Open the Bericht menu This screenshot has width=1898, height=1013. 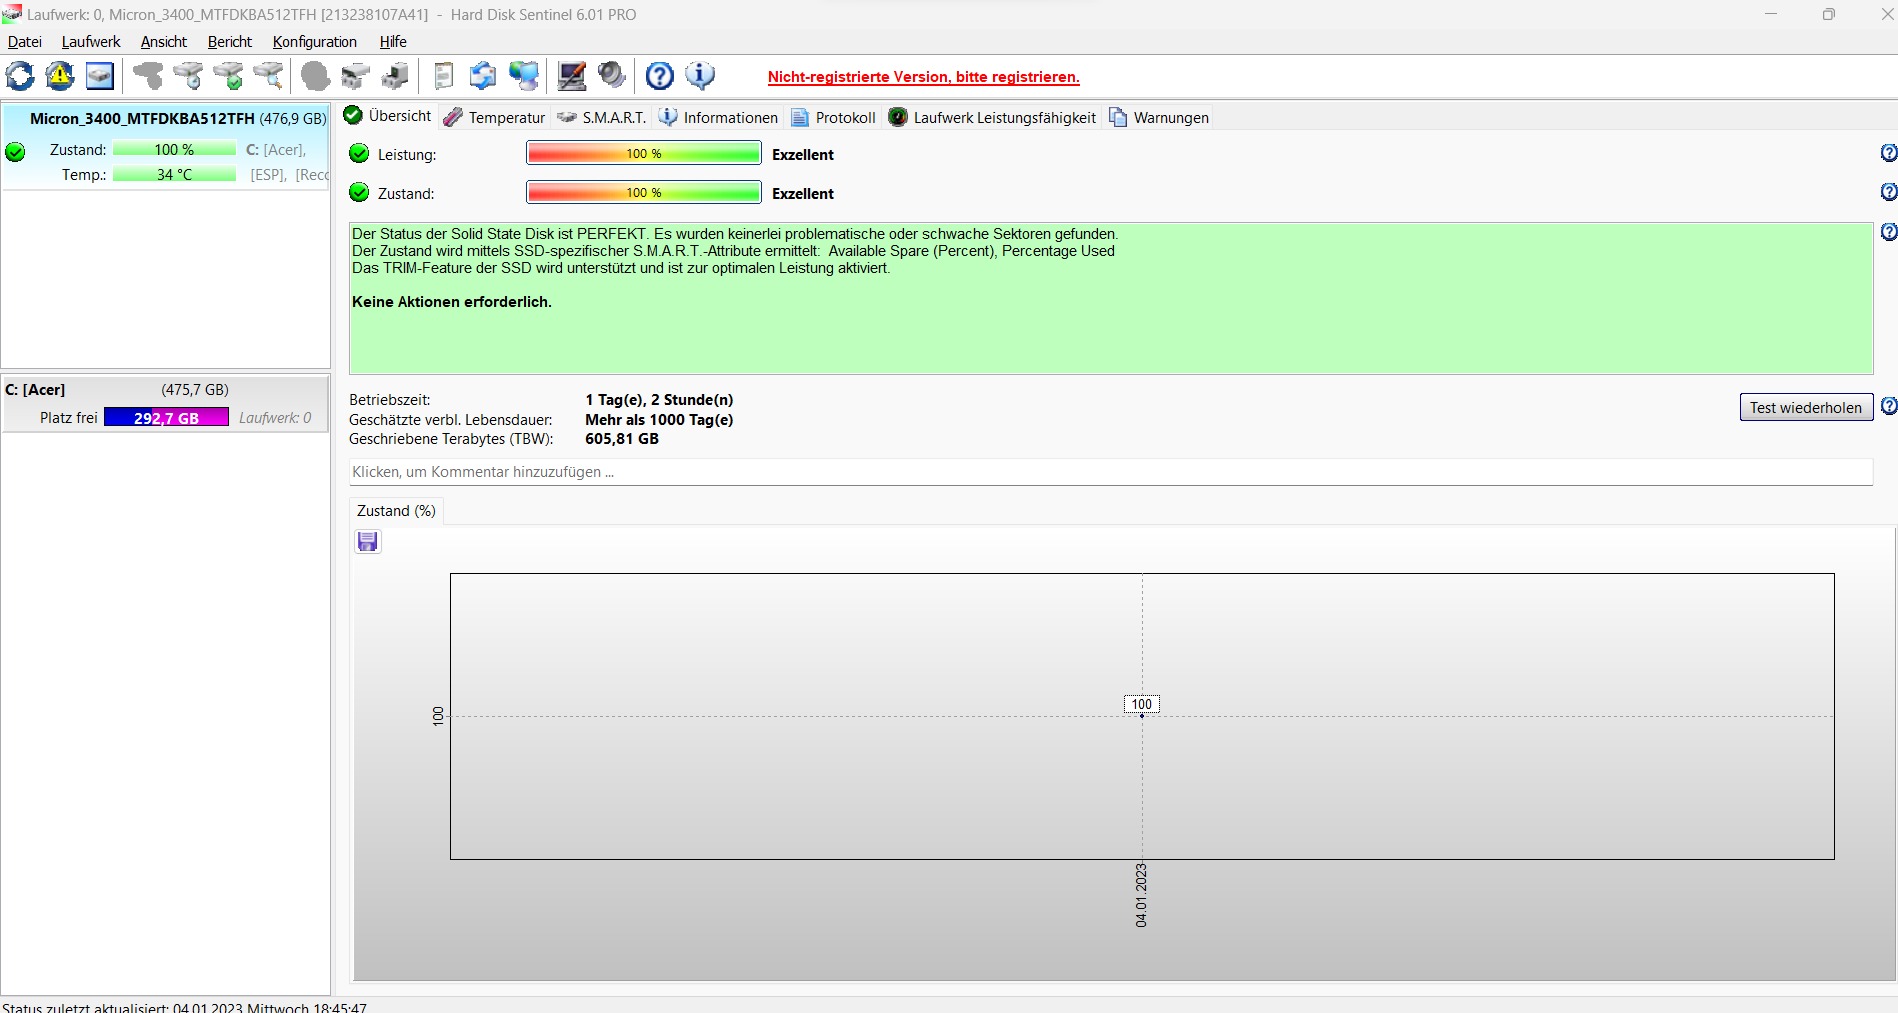230,42
